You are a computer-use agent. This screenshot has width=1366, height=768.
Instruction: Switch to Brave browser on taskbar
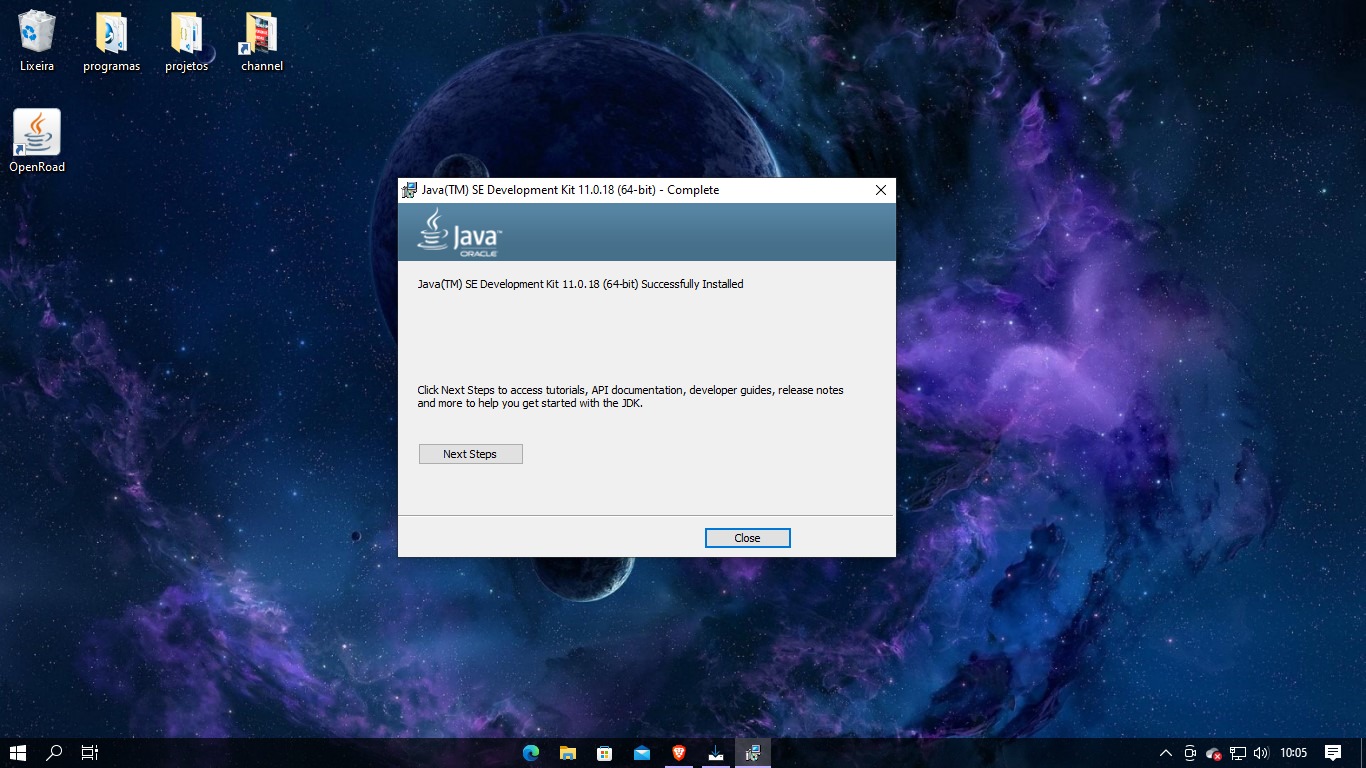pos(679,753)
